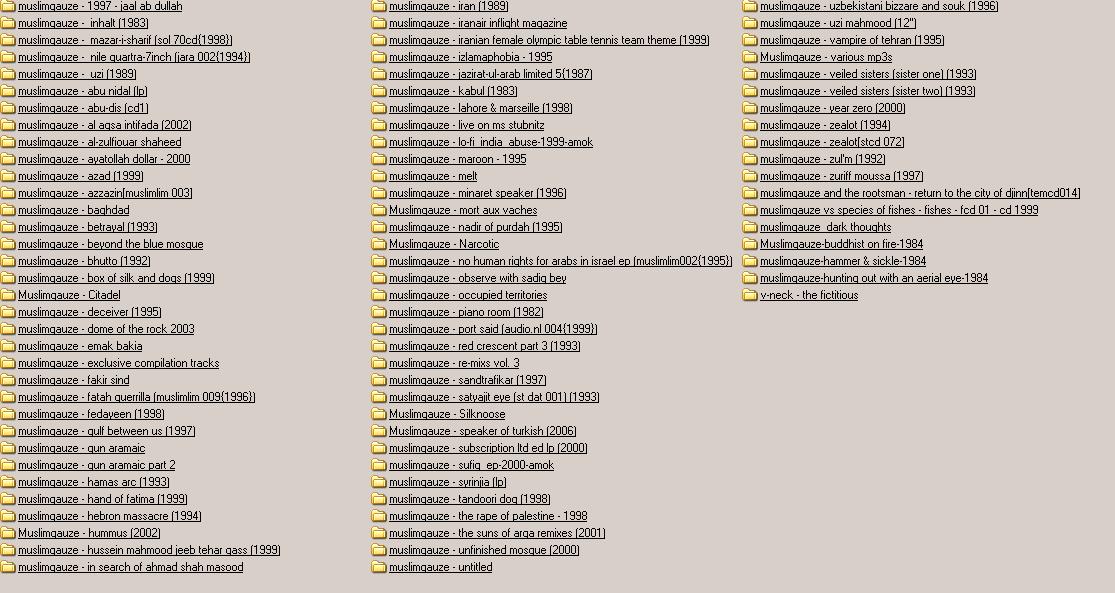Select 'muslimgauze - hamas arc (1993)' entry
The height and width of the screenshot is (593, 1115).
[94, 482]
